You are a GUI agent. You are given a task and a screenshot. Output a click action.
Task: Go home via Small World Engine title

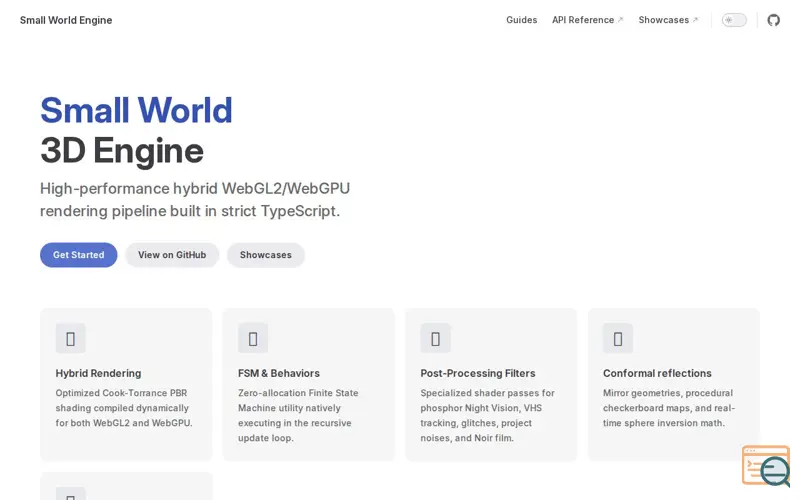[66, 20]
